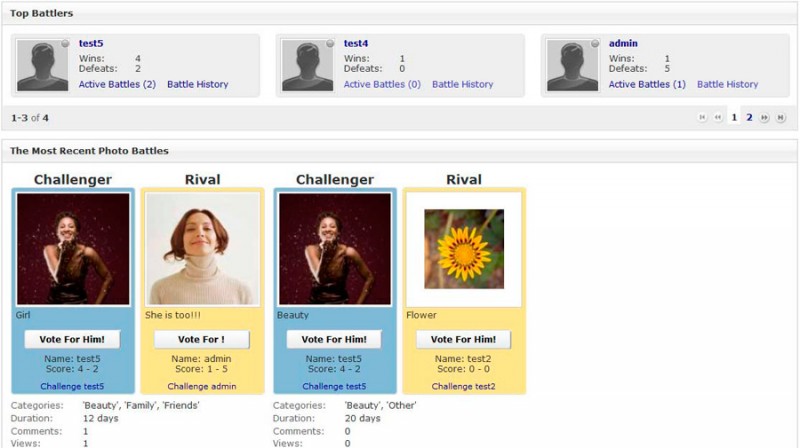The image size is (800, 448).
Task: Click the status dot on test5's avatar
Action: [x=65, y=44]
